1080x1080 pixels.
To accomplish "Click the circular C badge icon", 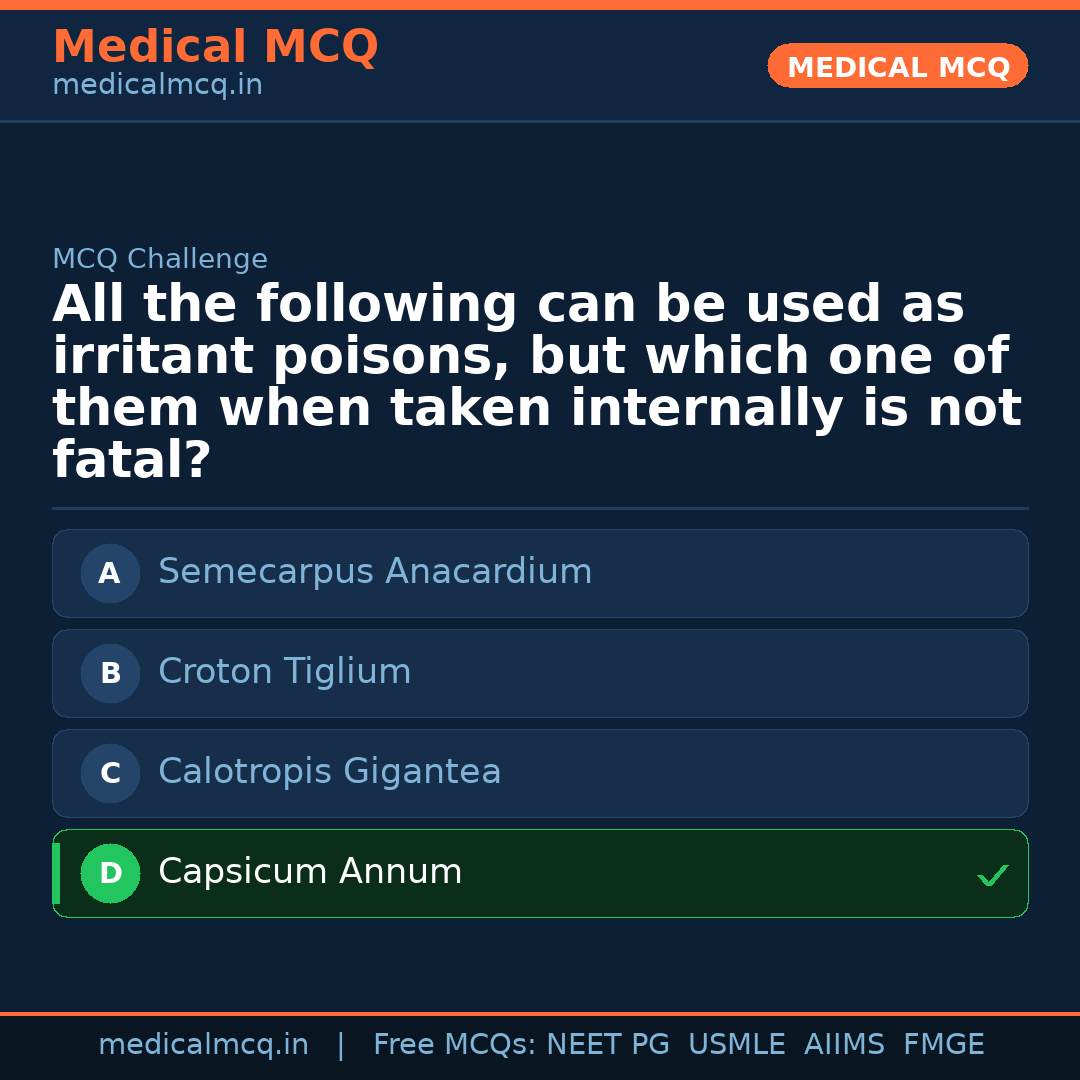I will [110, 773].
